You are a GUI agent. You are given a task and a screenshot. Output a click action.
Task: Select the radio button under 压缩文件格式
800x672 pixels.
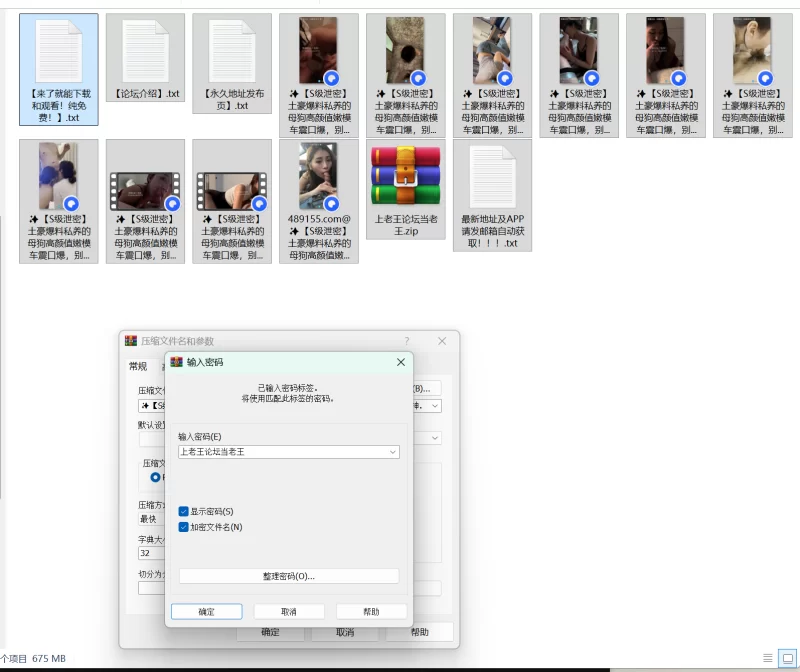[155, 477]
